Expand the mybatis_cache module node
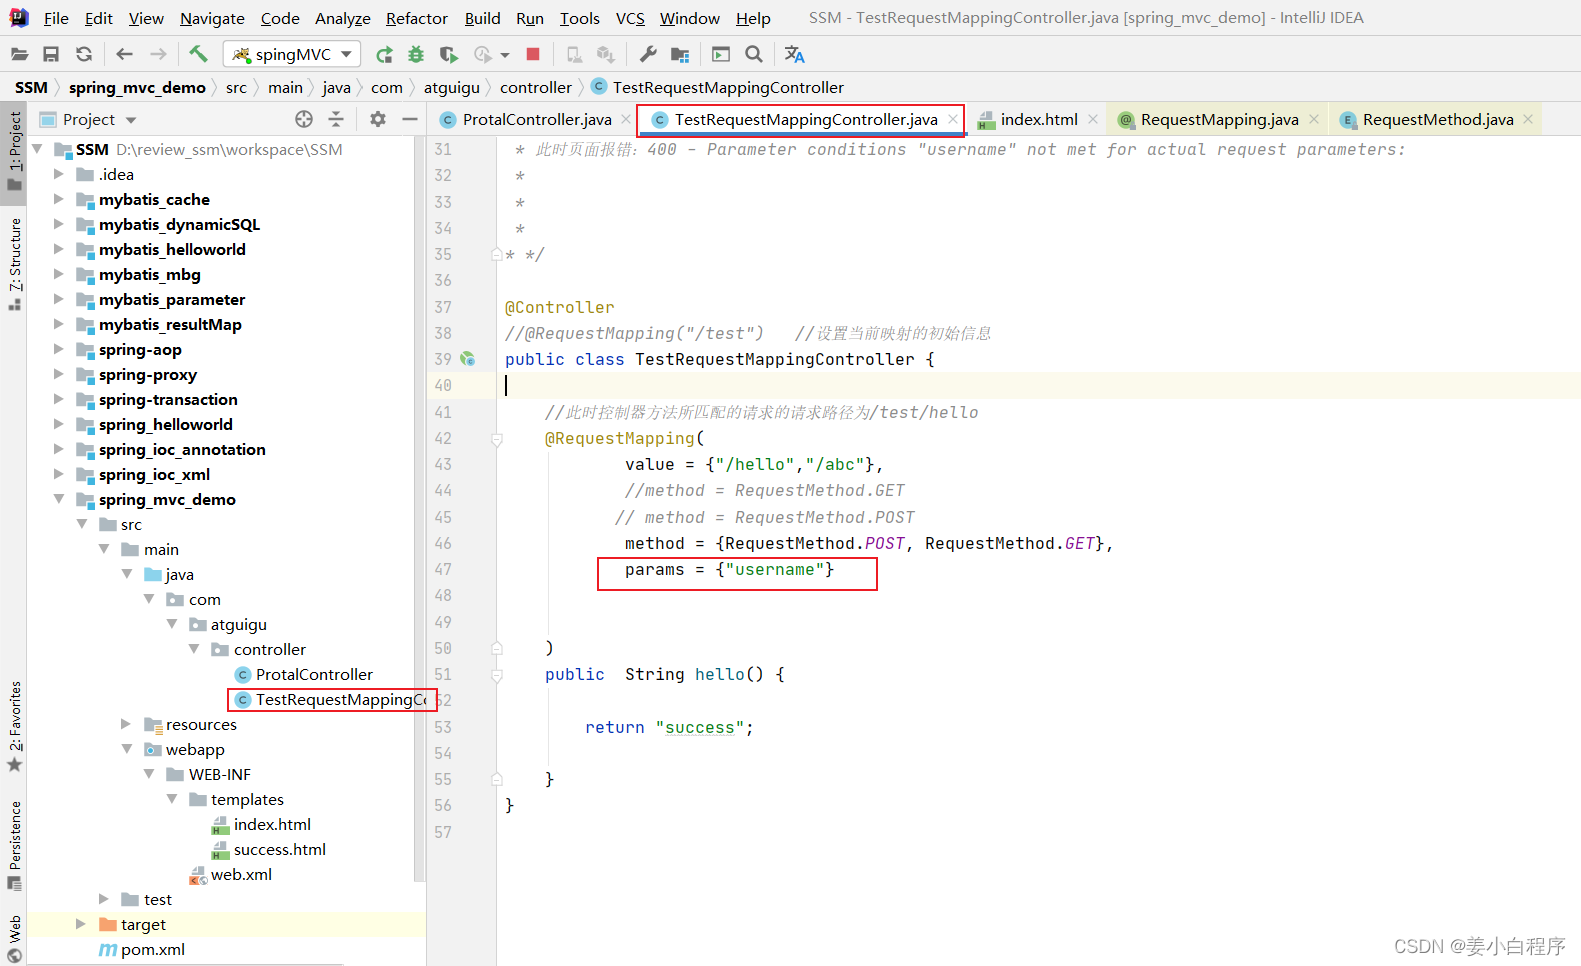1581x966 pixels. point(59,199)
